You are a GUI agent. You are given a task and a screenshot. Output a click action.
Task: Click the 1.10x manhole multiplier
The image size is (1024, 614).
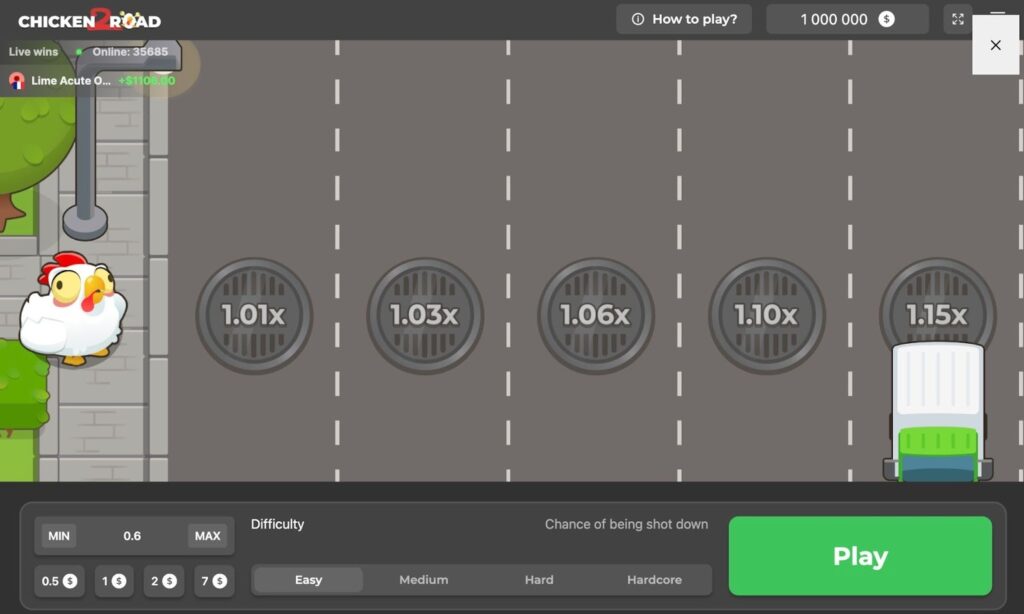tap(767, 315)
